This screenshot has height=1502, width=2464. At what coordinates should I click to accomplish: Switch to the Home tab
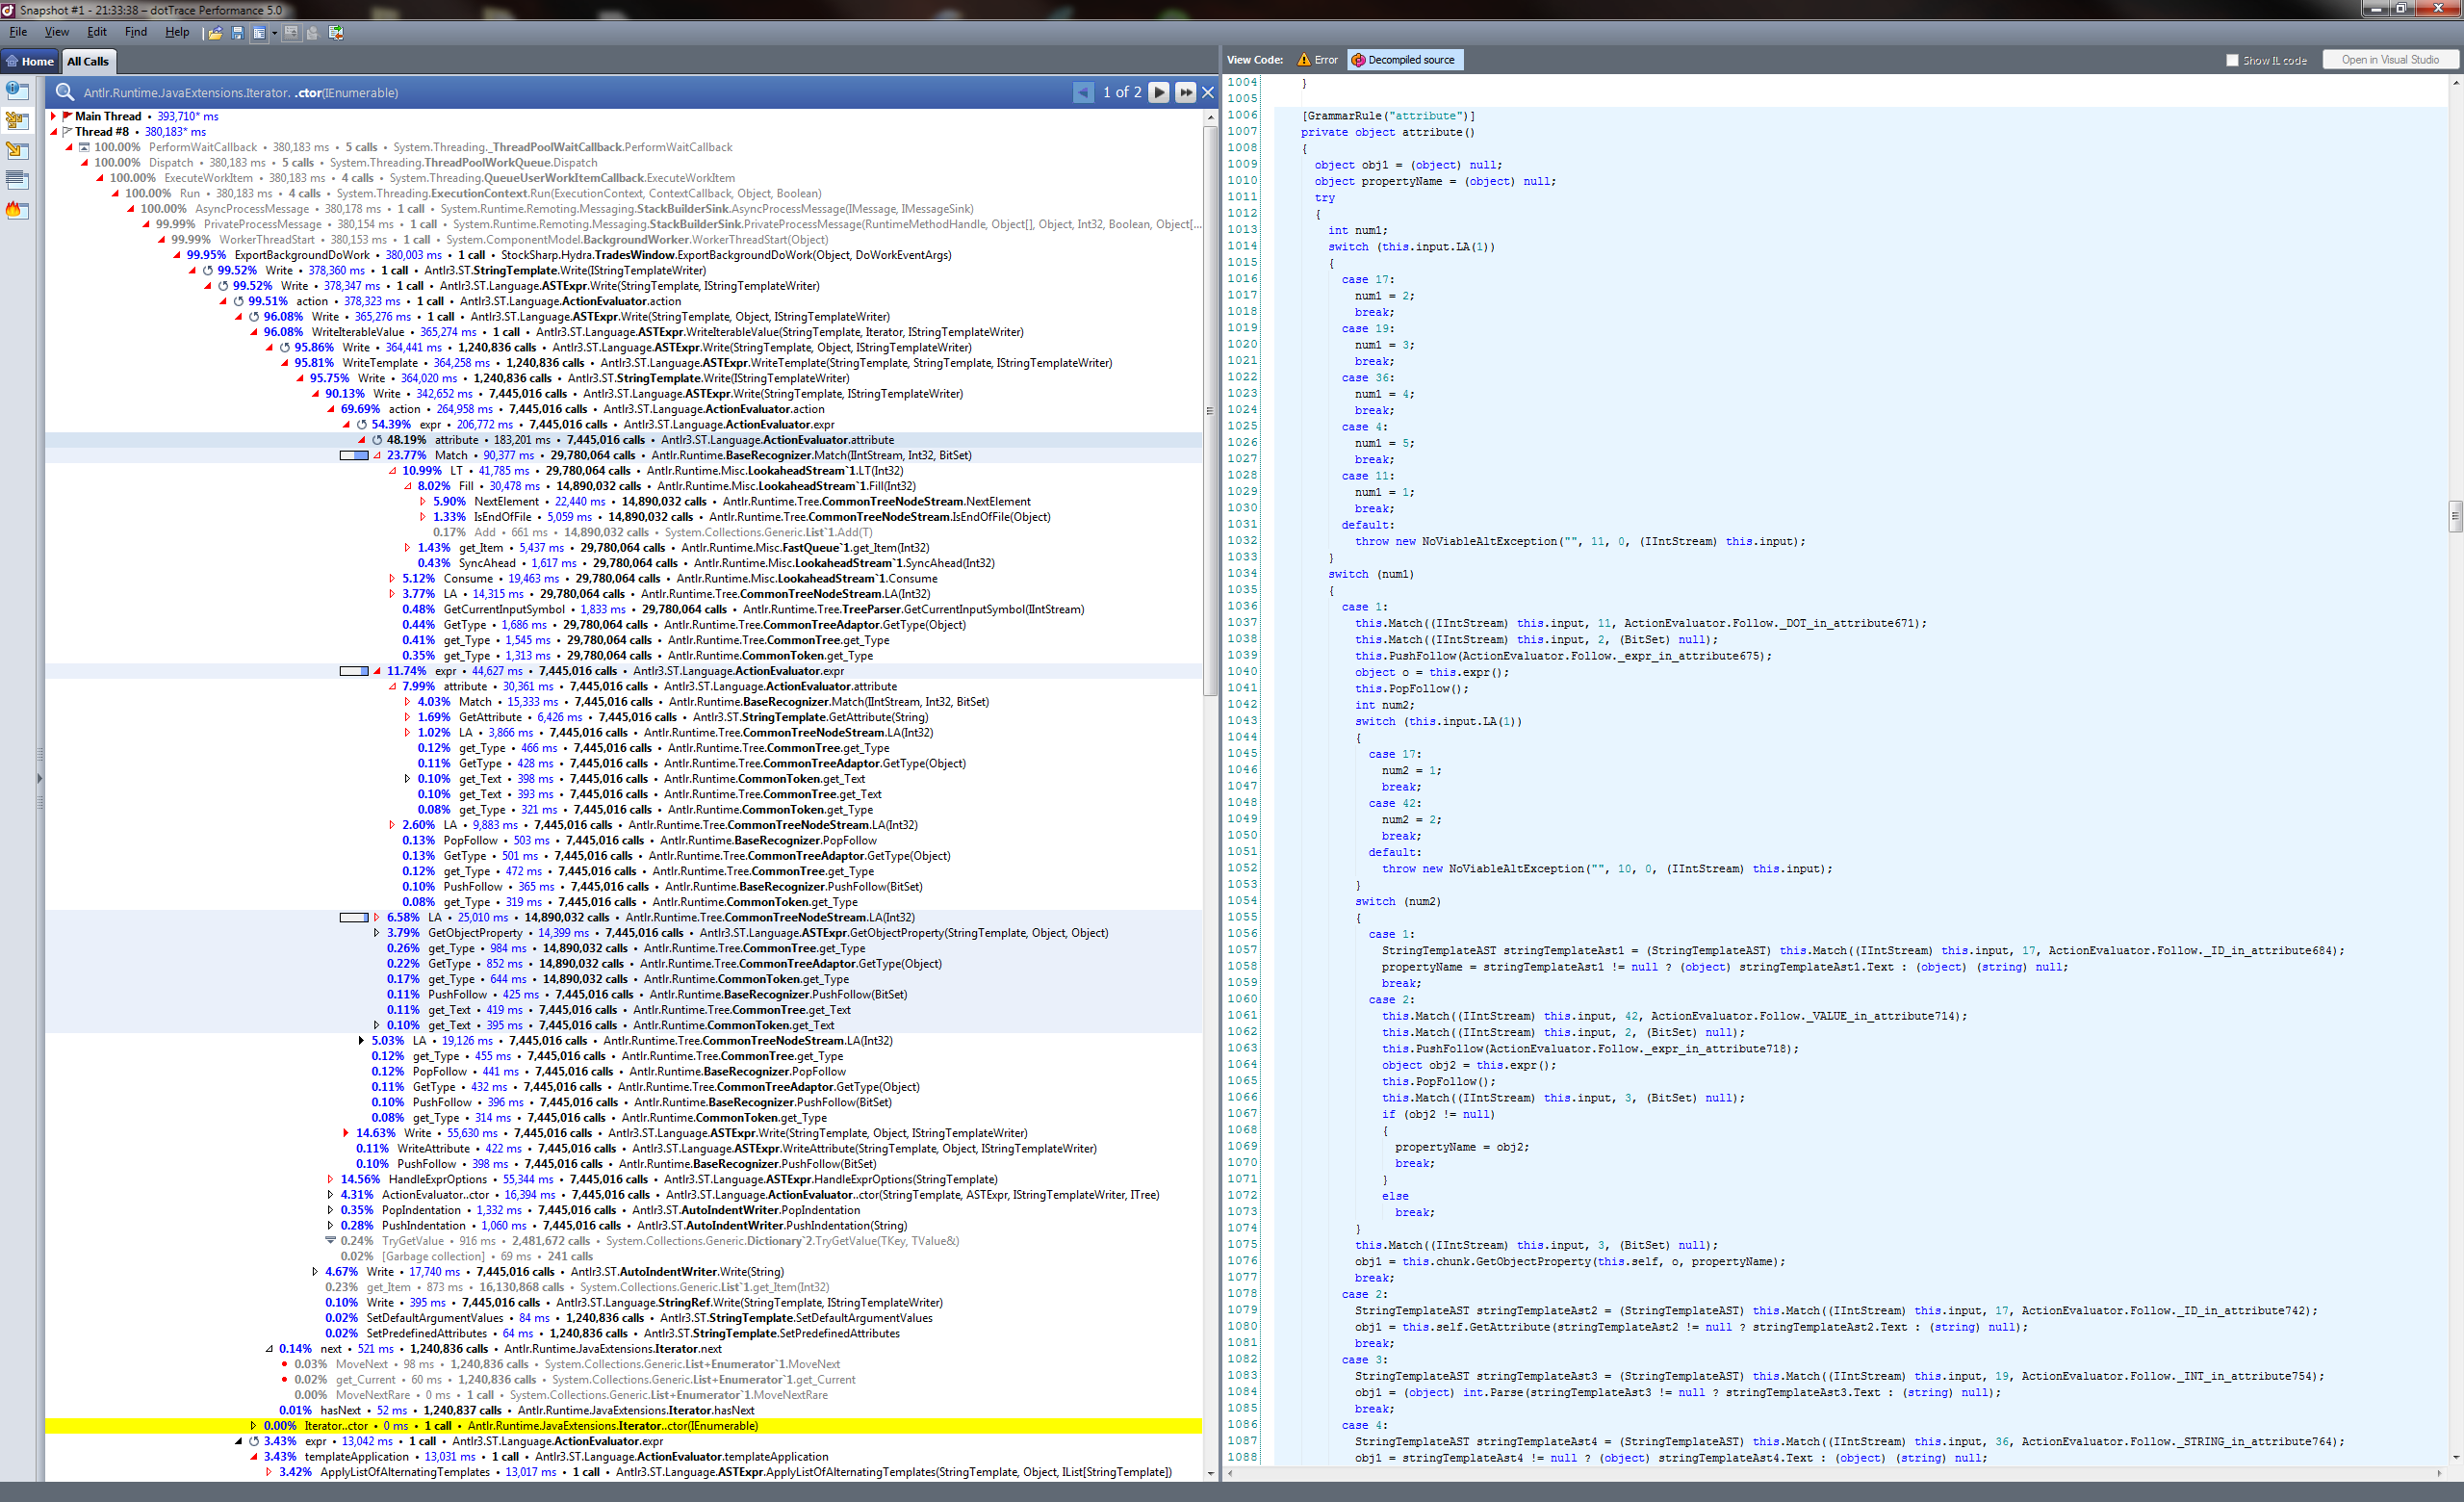point(29,61)
